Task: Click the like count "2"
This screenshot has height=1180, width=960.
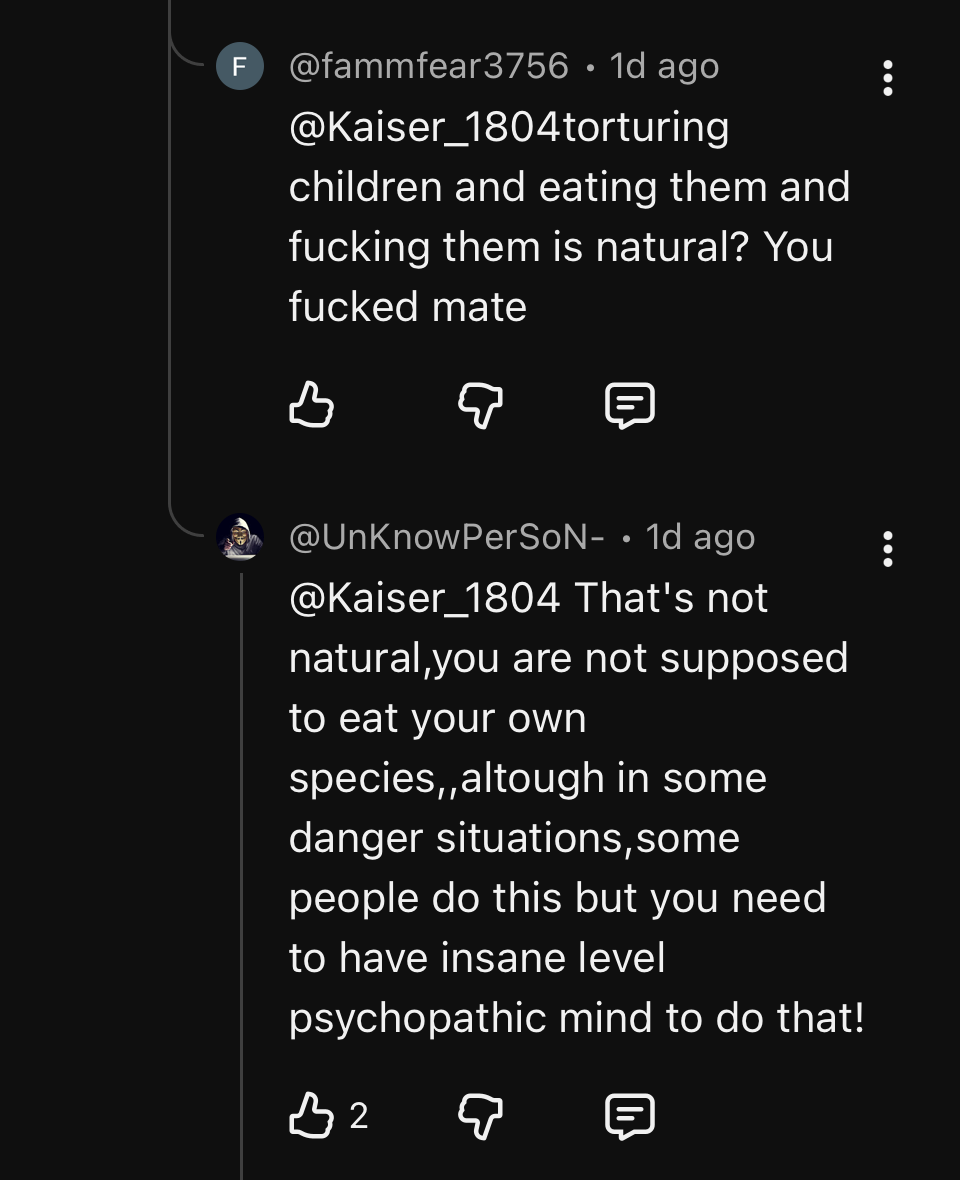Action: pos(359,1116)
